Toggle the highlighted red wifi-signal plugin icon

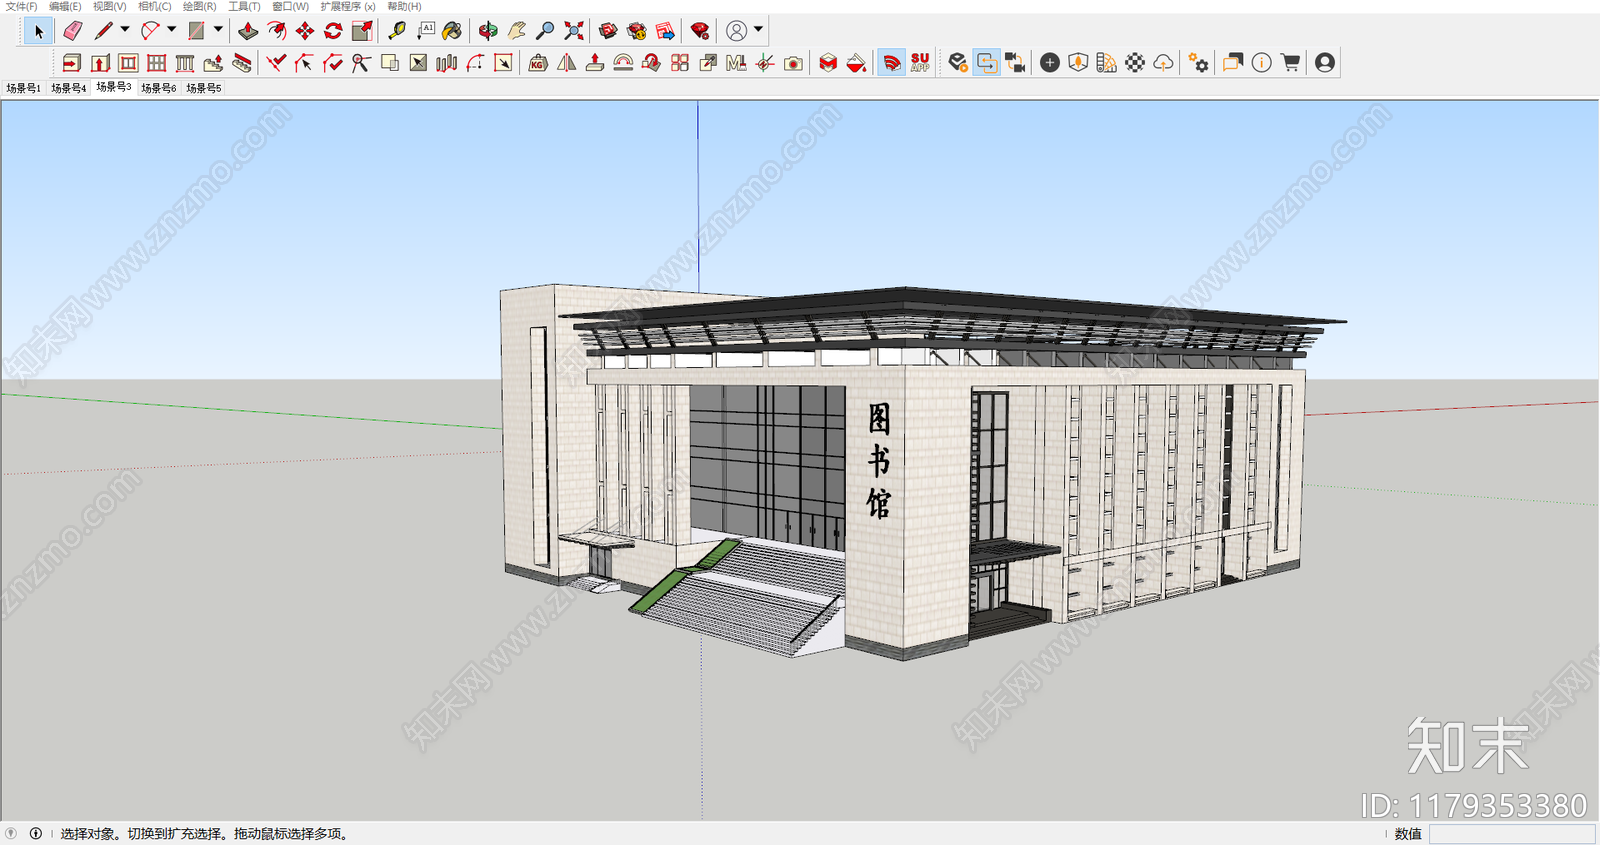point(891,63)
